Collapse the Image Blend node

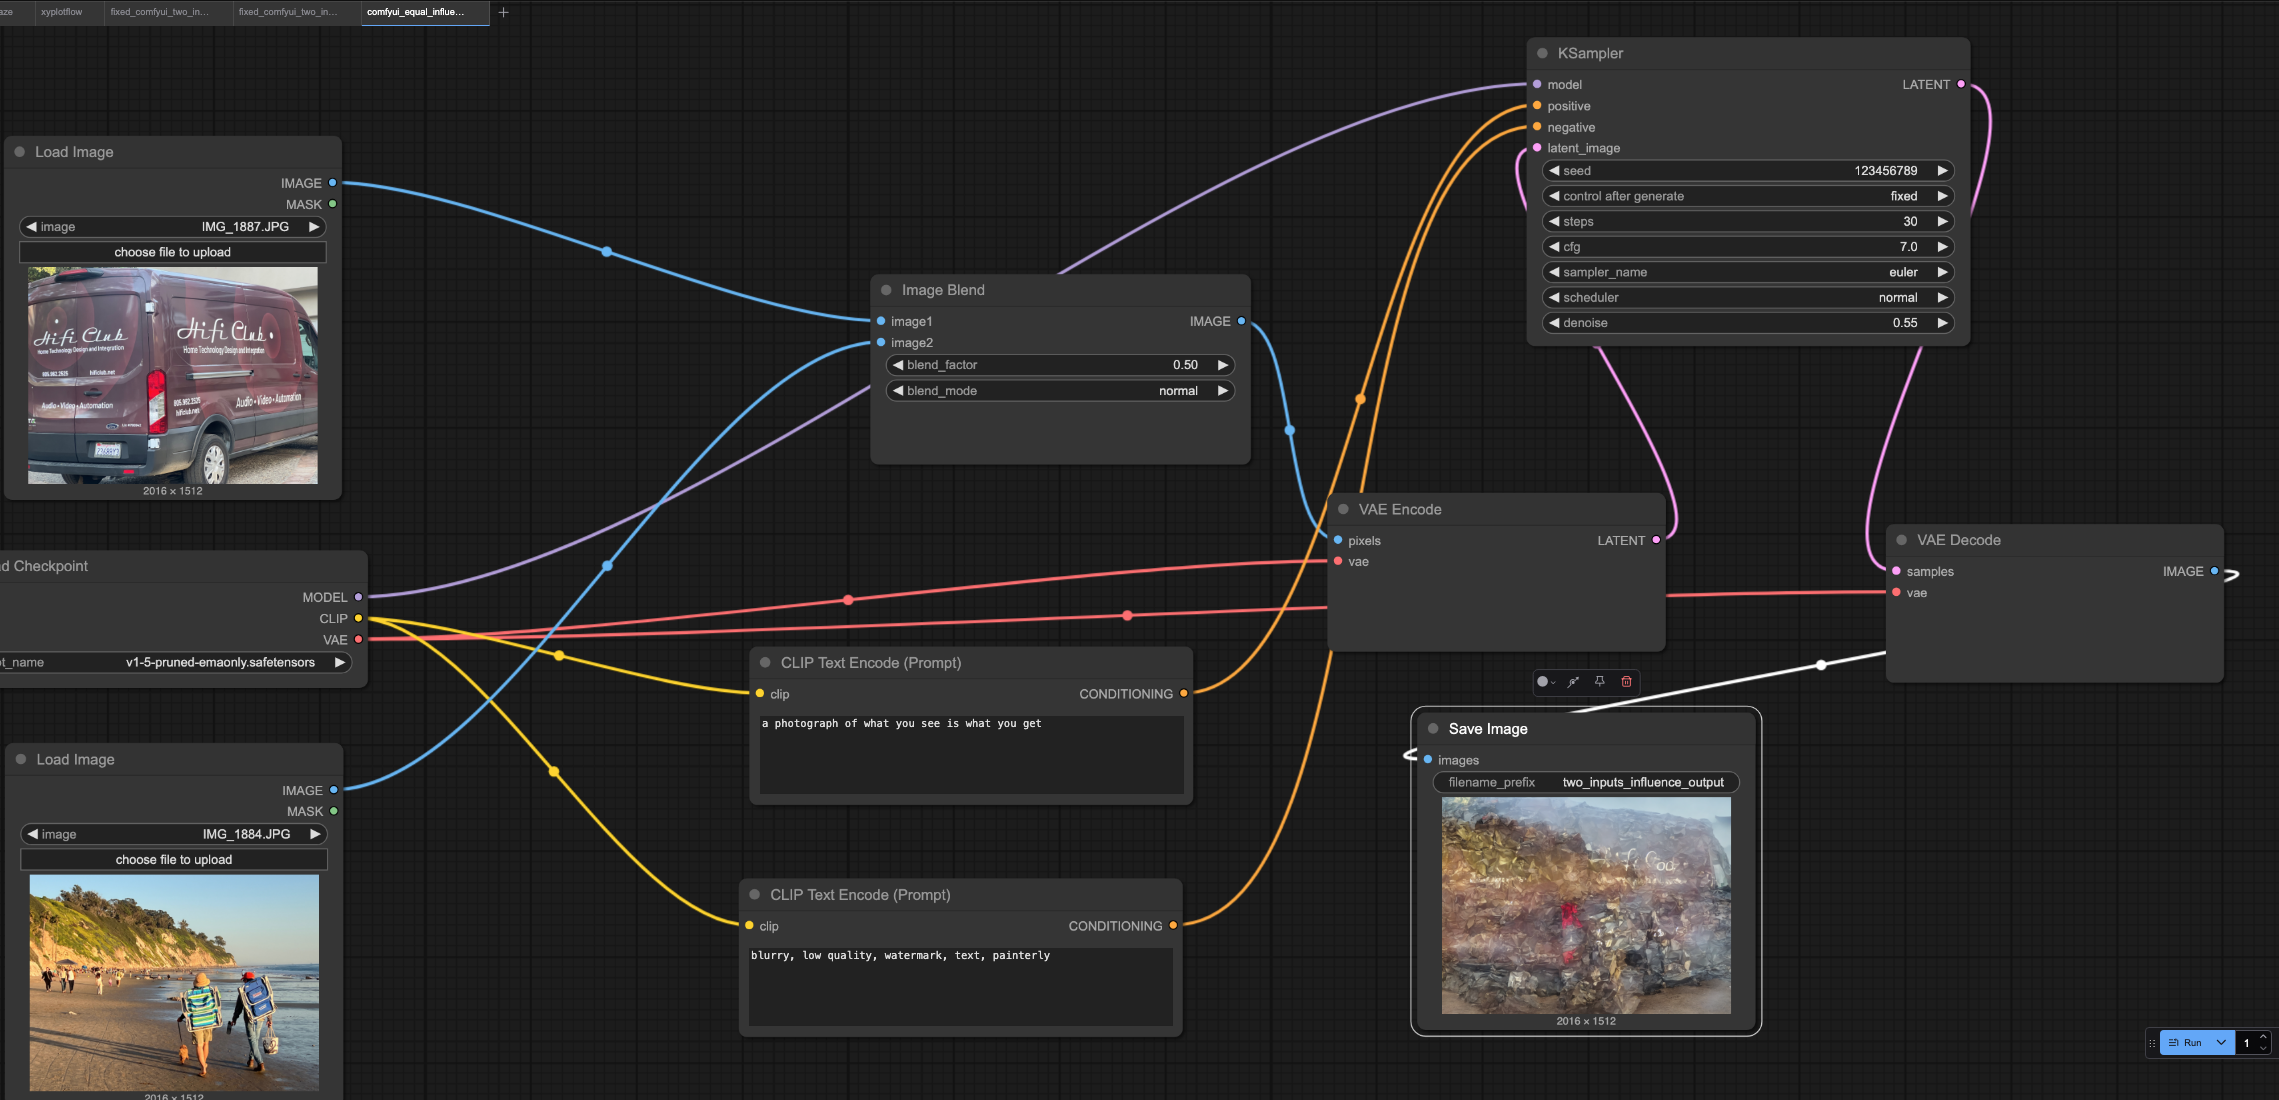pyautogui.click(x=886, y=290)
